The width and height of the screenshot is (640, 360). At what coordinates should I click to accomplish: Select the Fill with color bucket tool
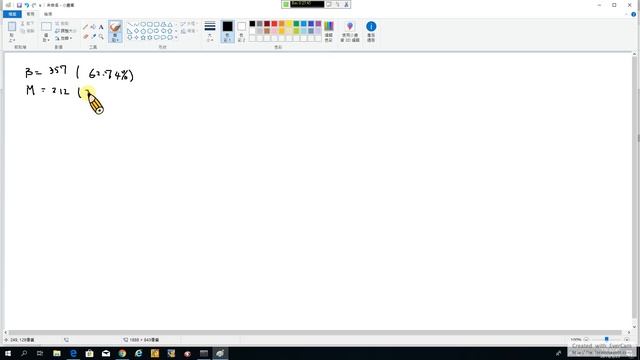click(x=93, y=27)
